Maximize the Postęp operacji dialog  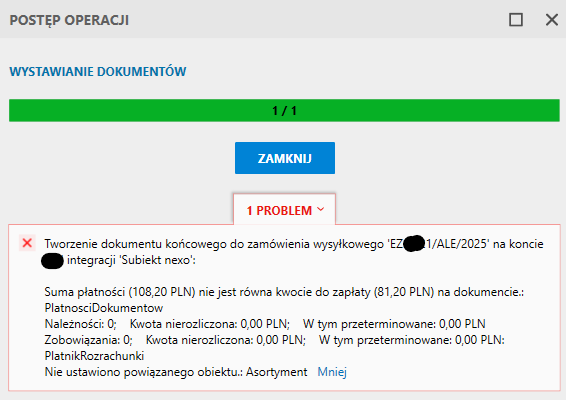tap(516, 19)
